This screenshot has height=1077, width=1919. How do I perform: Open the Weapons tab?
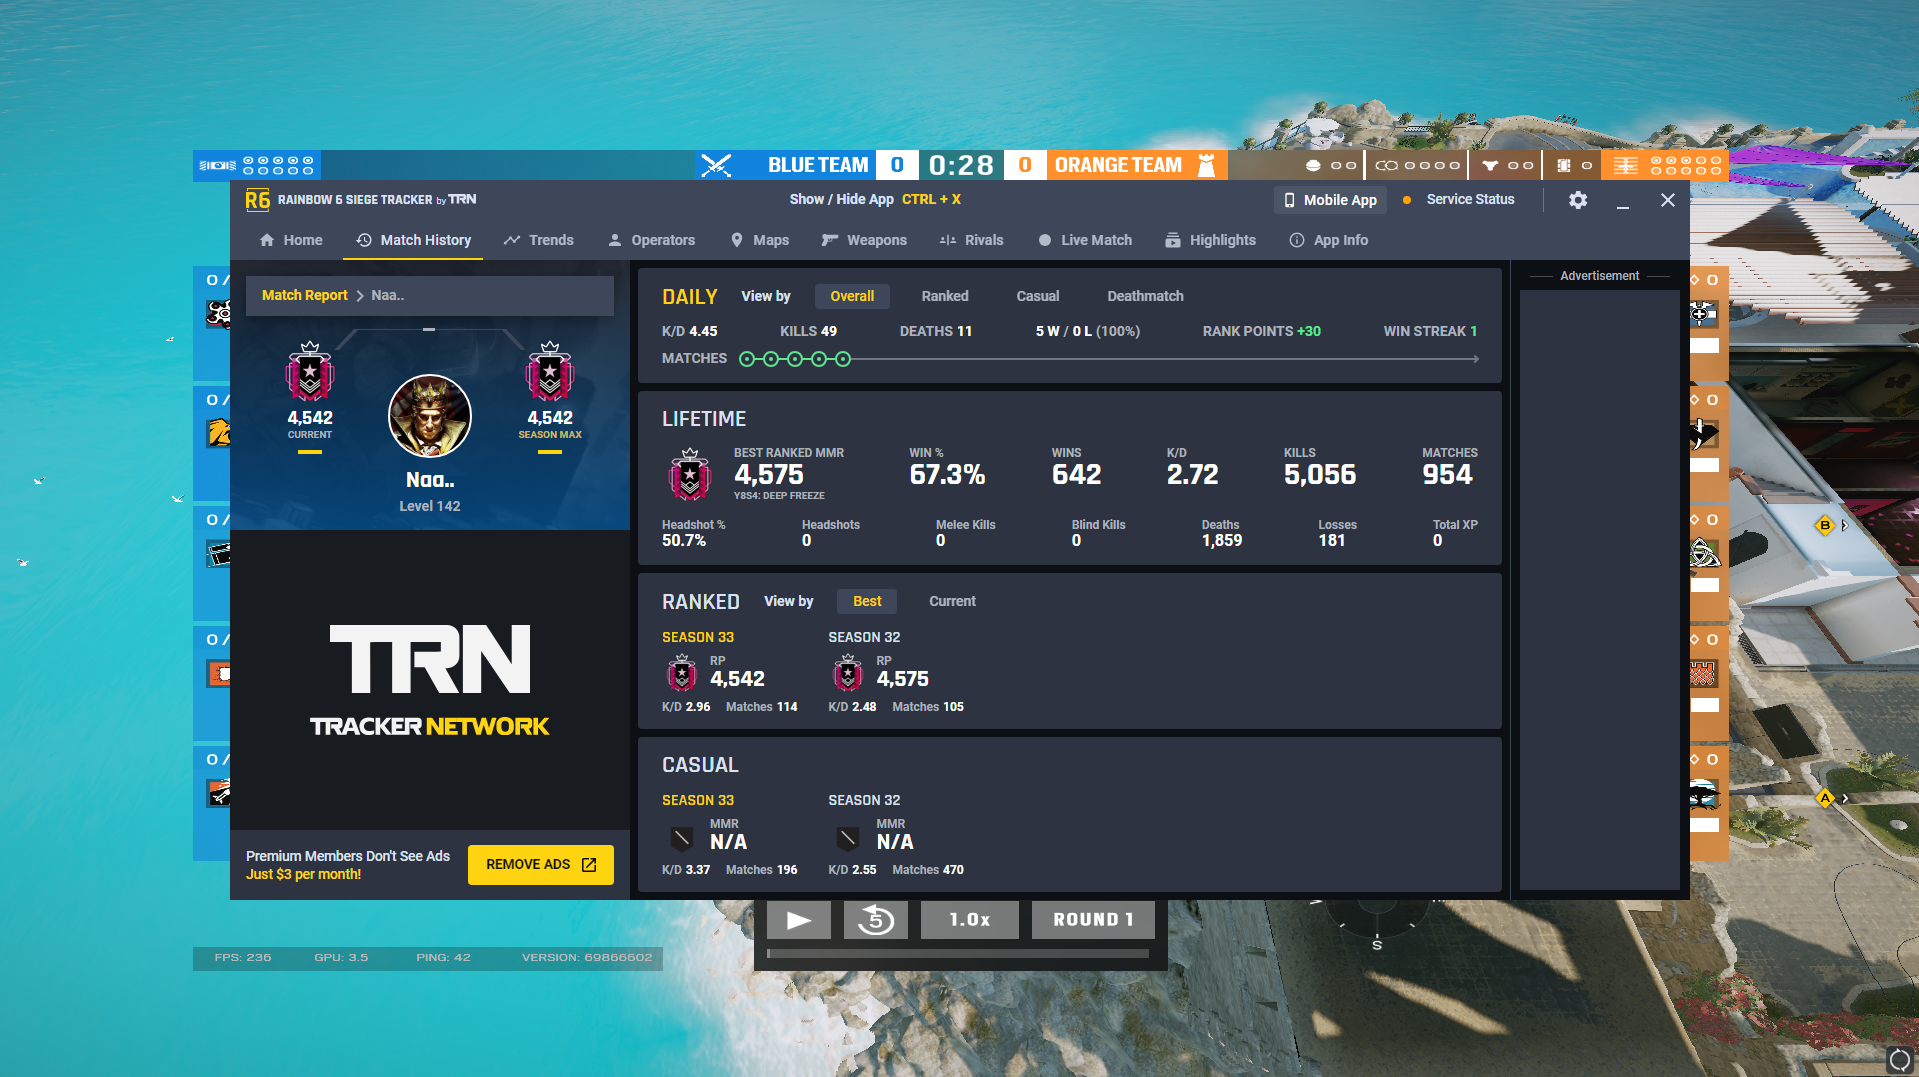[x=864, y=240]
